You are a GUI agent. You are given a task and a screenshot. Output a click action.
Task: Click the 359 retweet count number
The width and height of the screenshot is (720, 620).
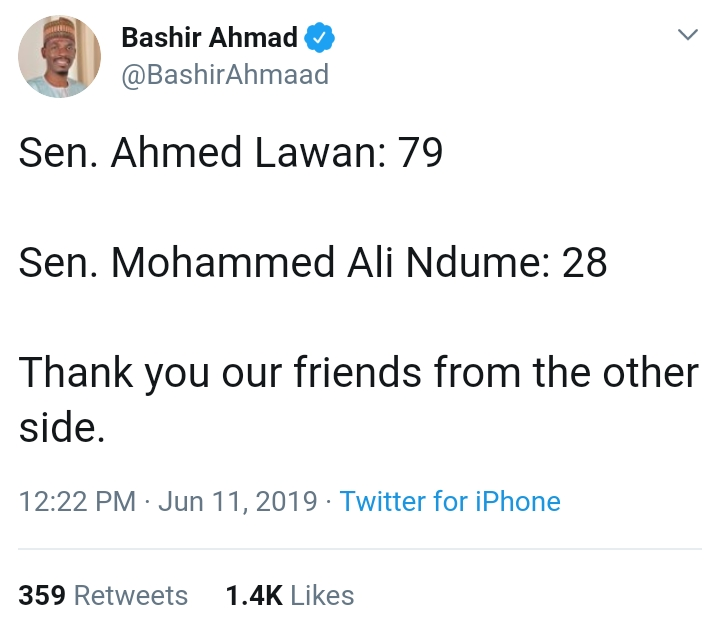(42, 596)
